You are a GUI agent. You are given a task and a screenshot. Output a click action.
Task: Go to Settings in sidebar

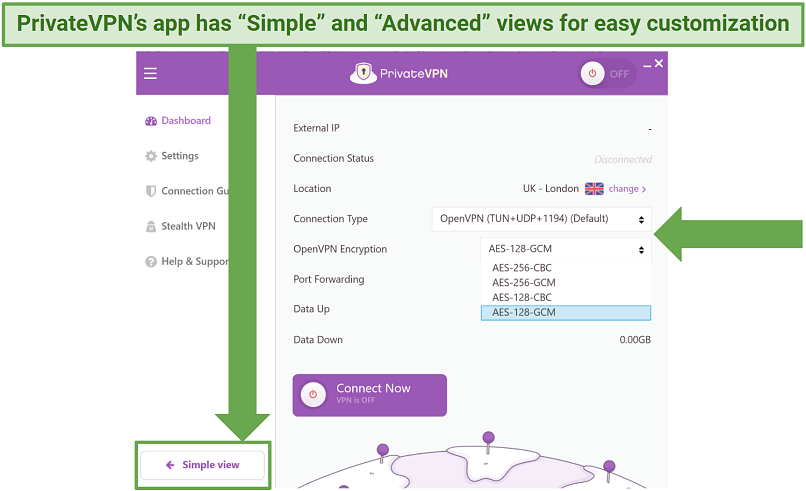(x=180, y=156)
